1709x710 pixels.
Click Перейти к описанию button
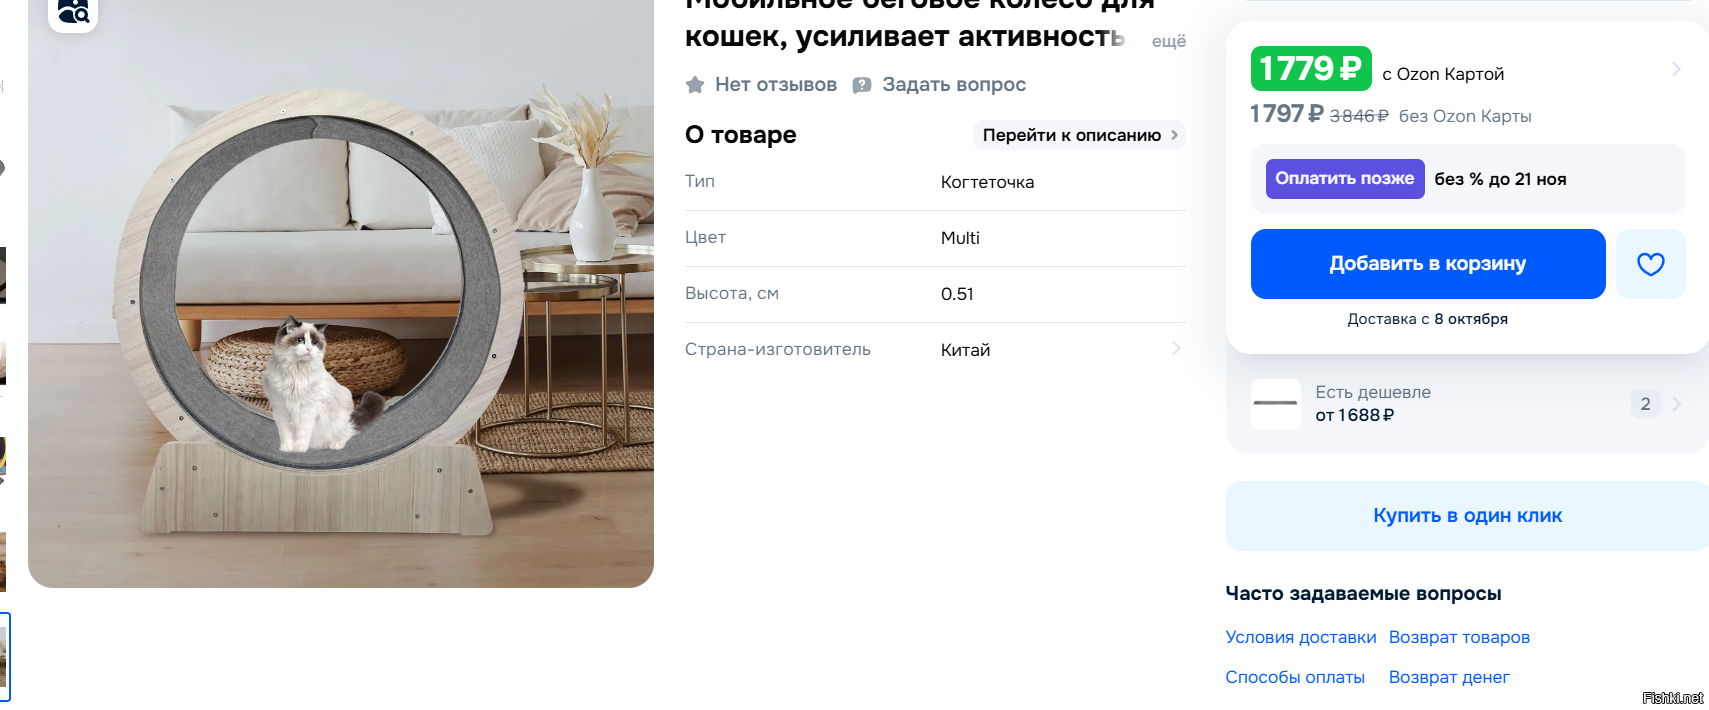[1079, 135]
